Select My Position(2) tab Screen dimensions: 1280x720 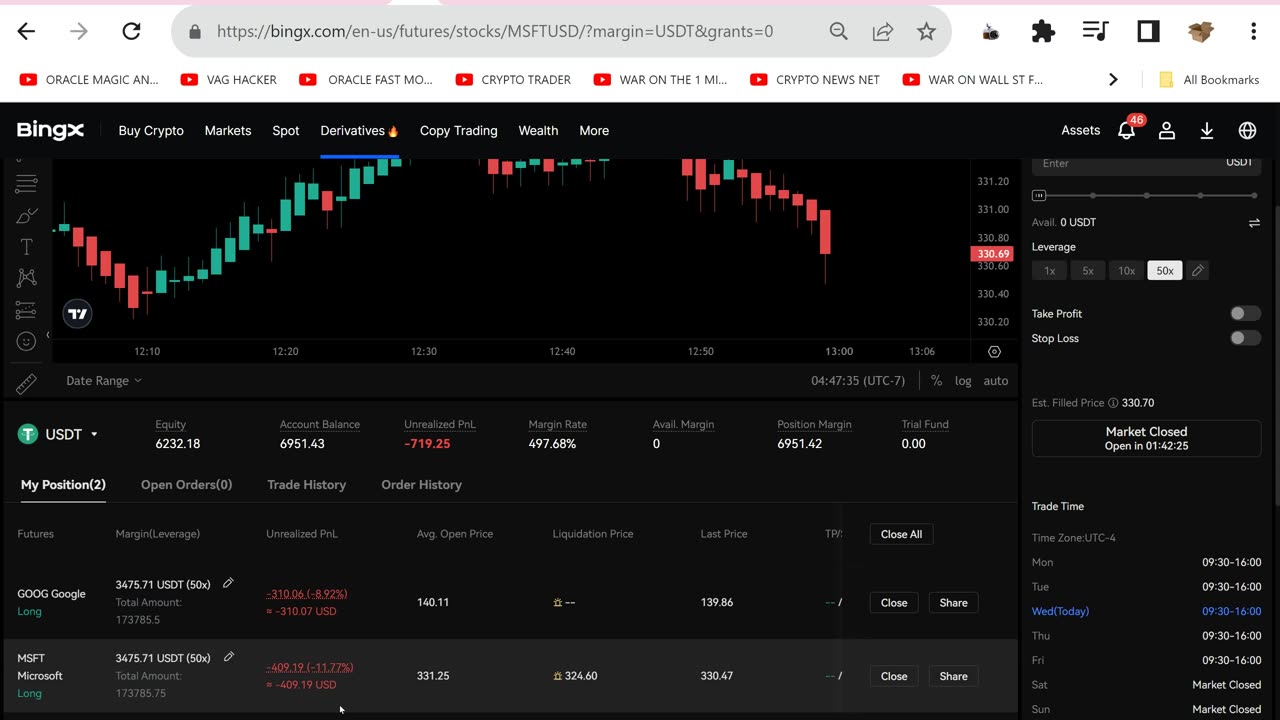pos(63,485)
